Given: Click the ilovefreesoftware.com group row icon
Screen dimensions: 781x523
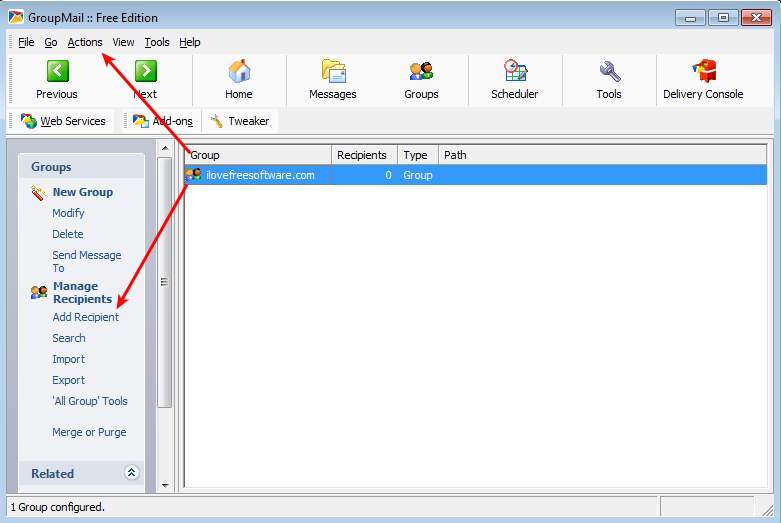Looking at the screenshot, I should [x=193, y=175].
